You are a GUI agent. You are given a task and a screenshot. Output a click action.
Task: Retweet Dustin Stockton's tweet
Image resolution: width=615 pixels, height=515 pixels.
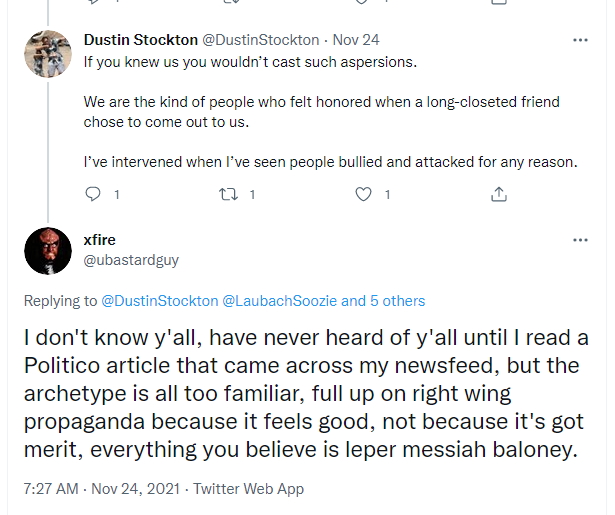[x=226, y=195]
